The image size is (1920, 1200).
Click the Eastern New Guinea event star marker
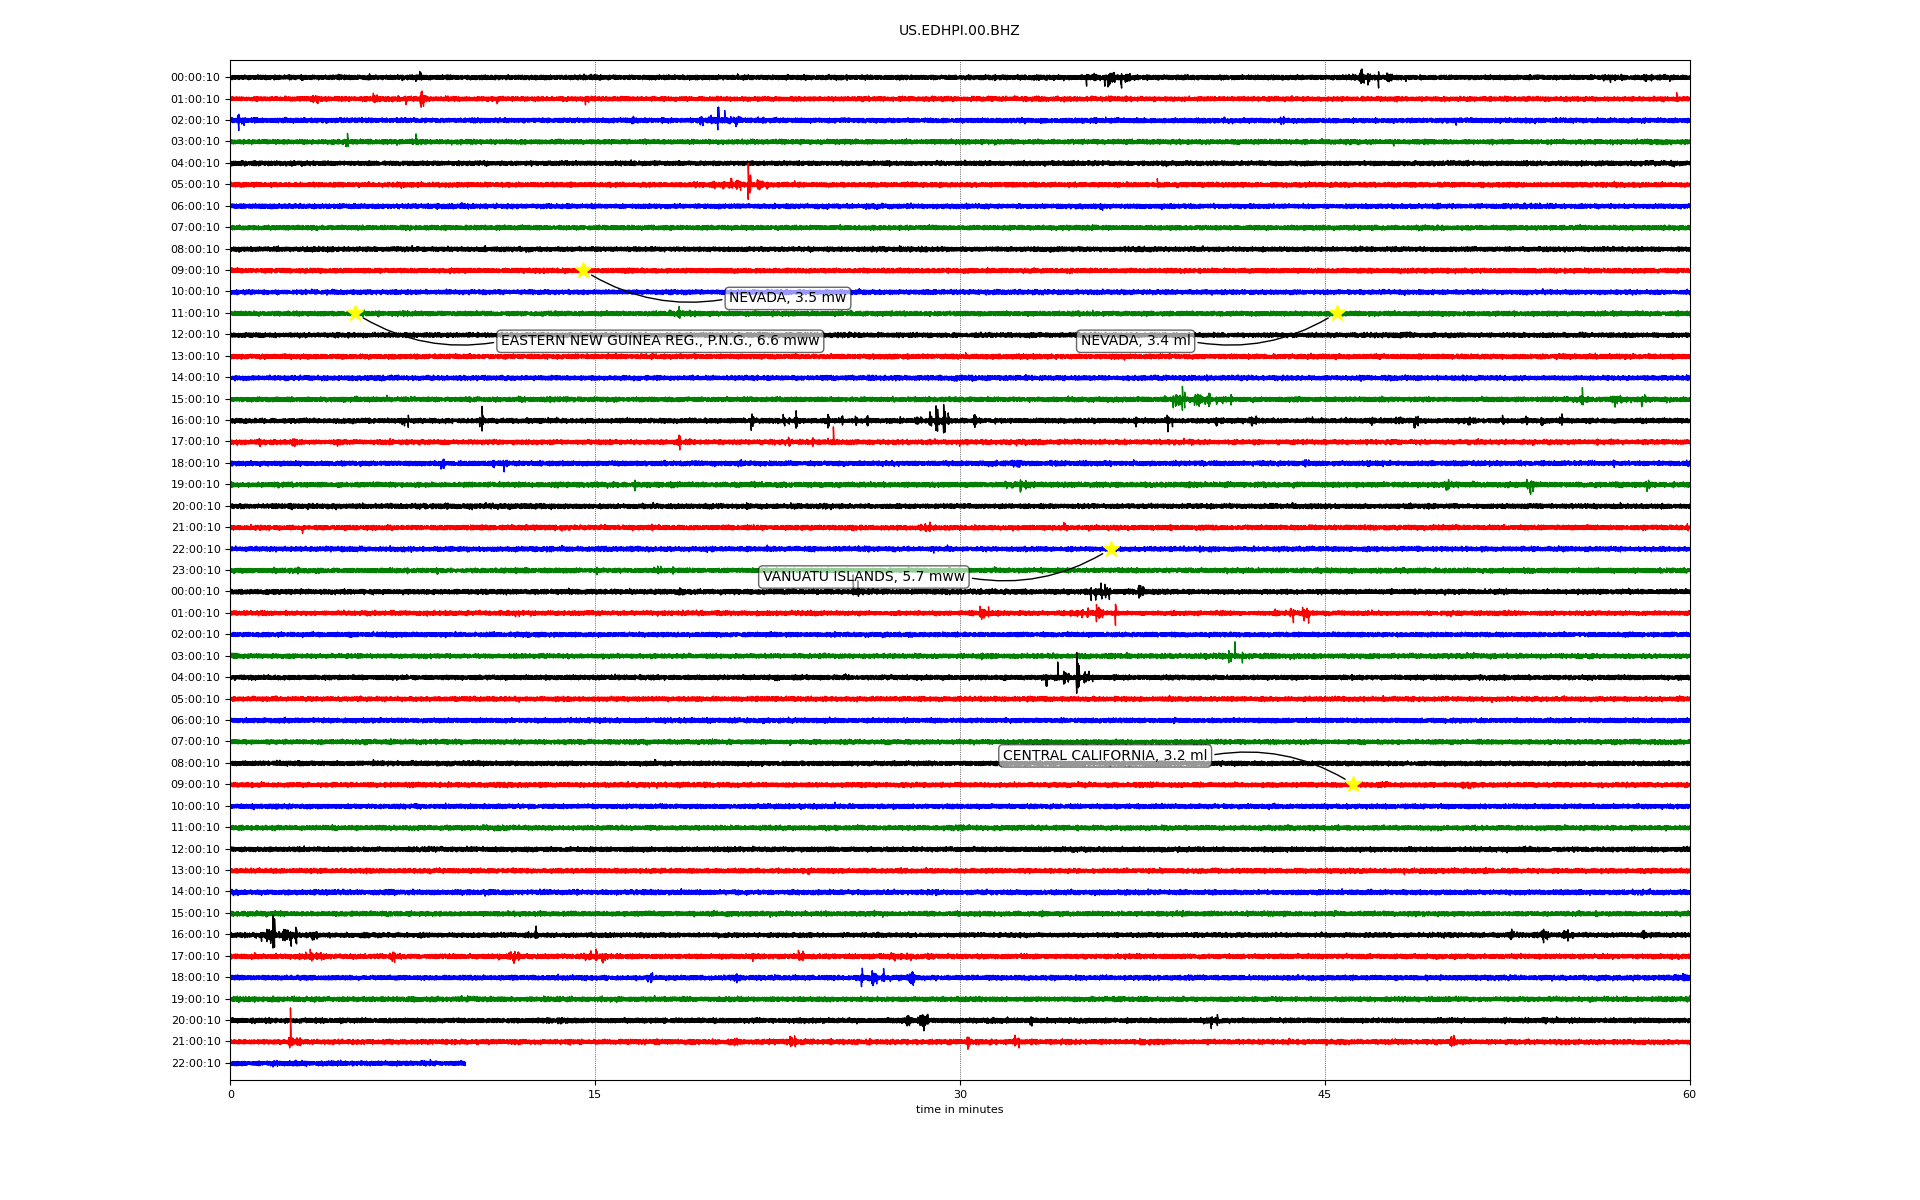pyautogui.click(x=355, y=313)
